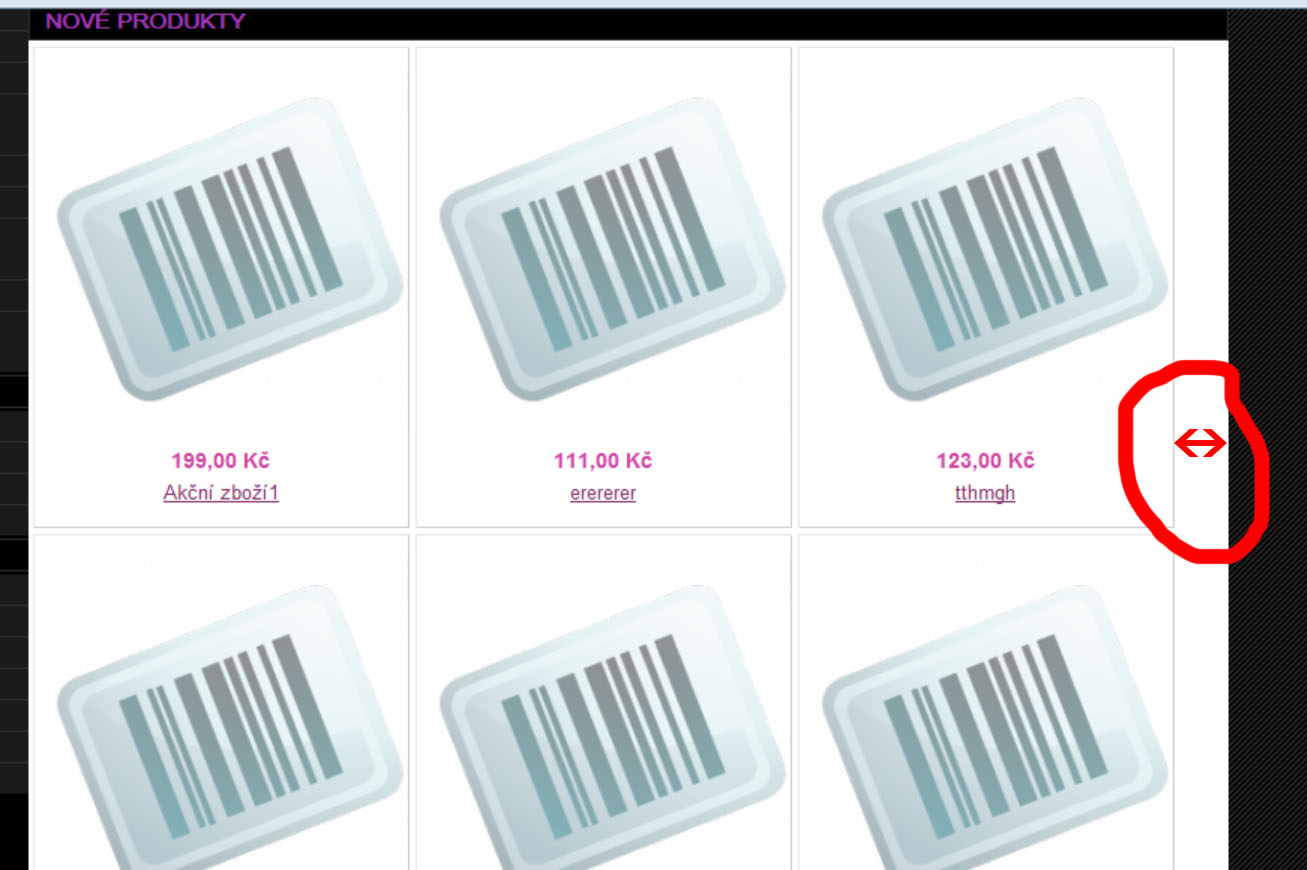This screenshot has width=1307, height=870.
Task: Select the 111,00 Kč price text
Action: (x=602, y=461)
